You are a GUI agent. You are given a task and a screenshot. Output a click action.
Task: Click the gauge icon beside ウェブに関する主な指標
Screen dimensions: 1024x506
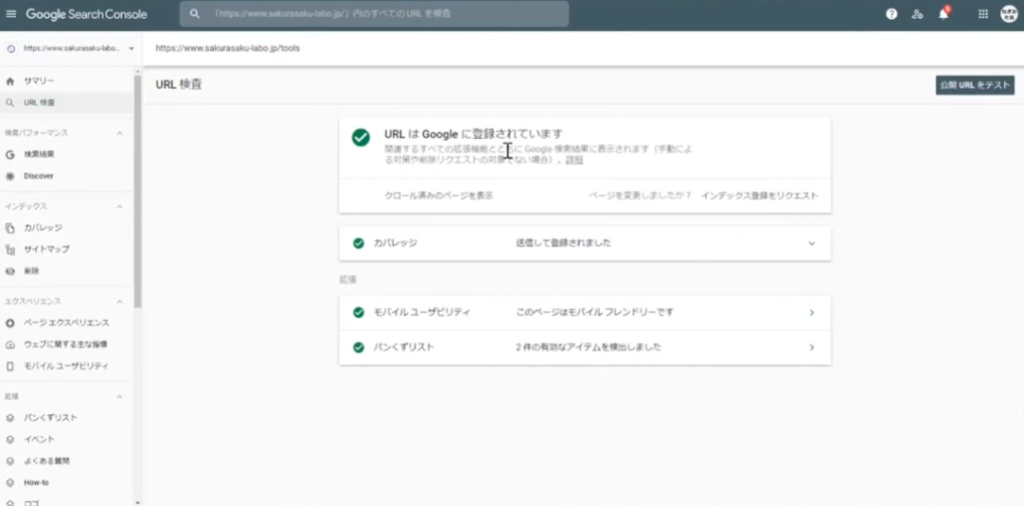pyautogui.click(x=10, y=345)
